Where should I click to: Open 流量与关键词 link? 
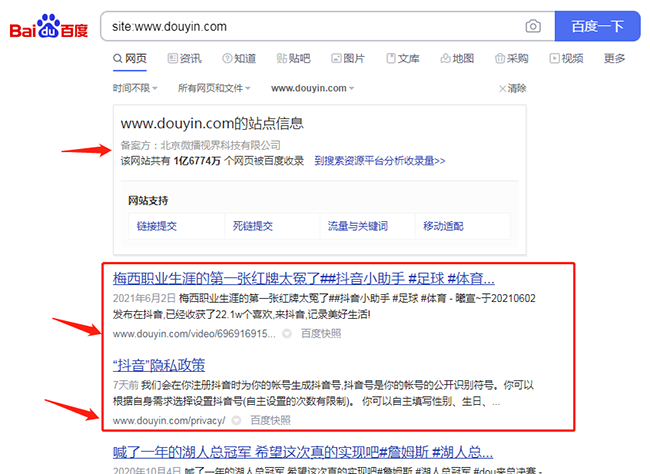coord(358,226)
